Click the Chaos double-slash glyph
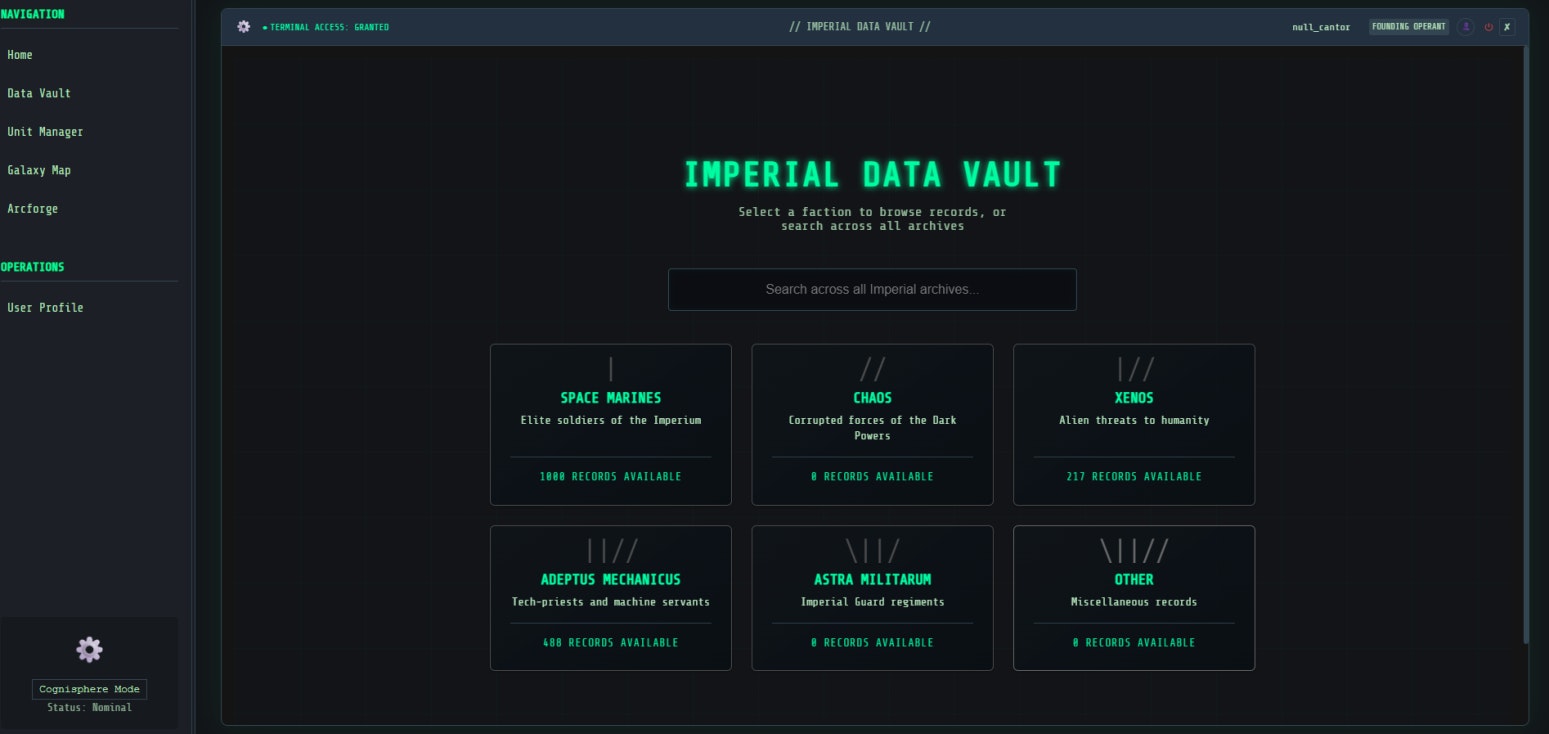The image size is (1549, 734). [x=872, y=369]
